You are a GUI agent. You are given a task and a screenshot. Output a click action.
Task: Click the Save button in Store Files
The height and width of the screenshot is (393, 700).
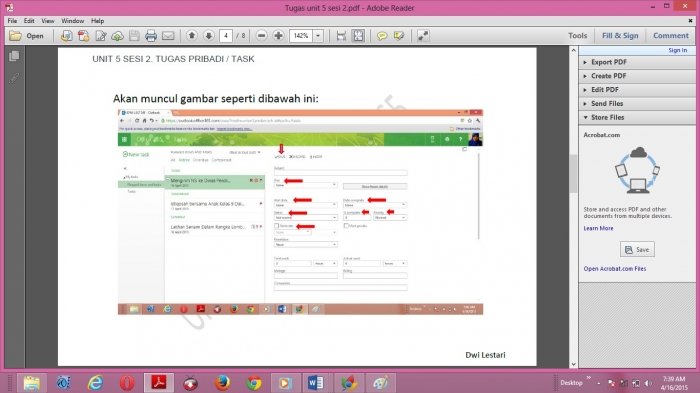click(x=637, y=250)
